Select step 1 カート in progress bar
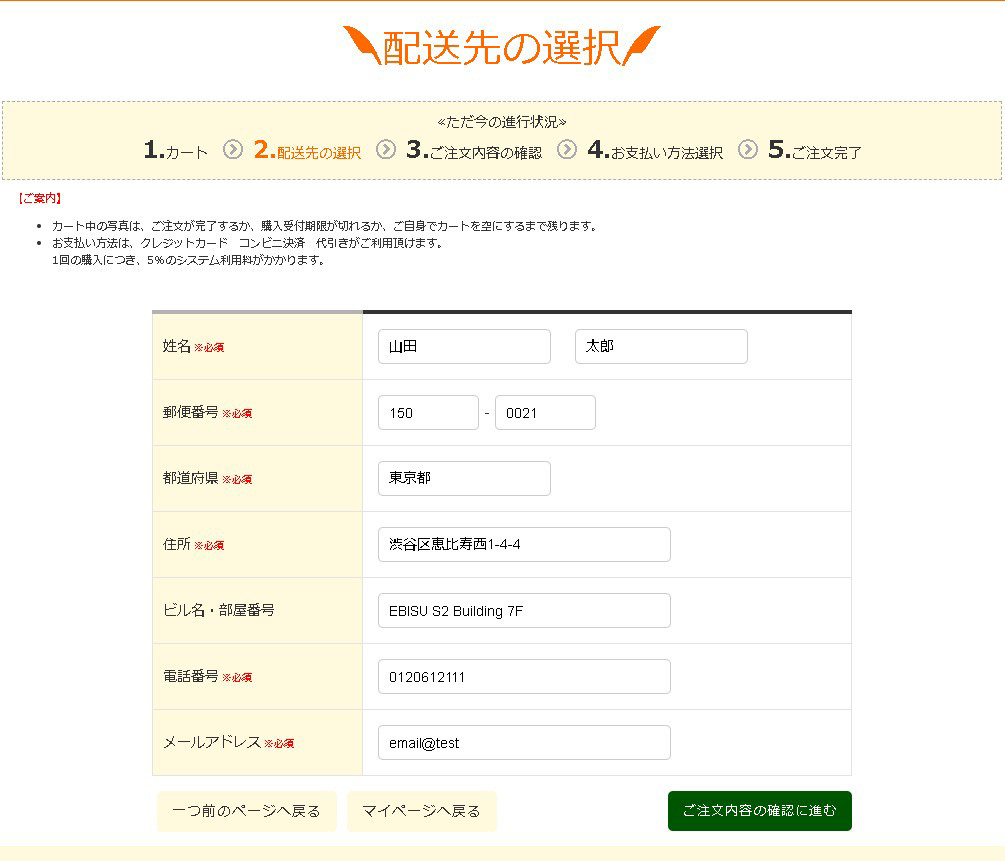This screenshot has width=1005, height=861. [176, 151]
